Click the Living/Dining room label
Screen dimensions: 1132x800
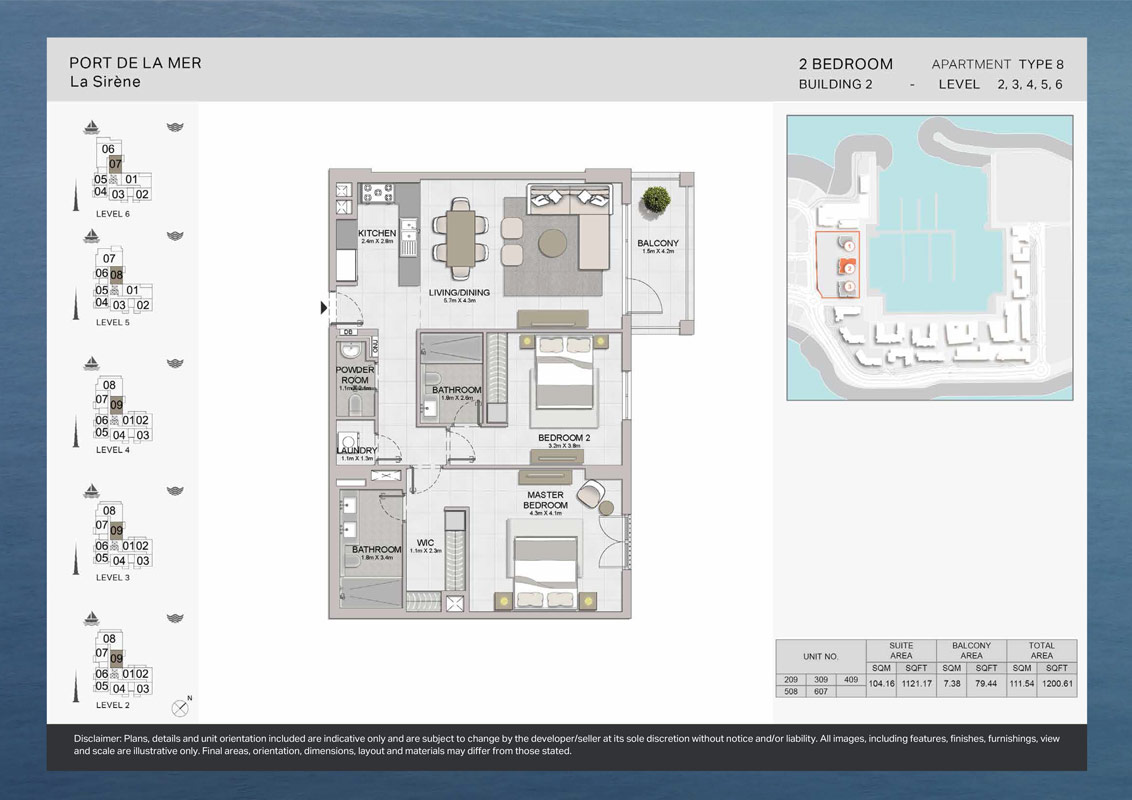[x=459, y=294]
